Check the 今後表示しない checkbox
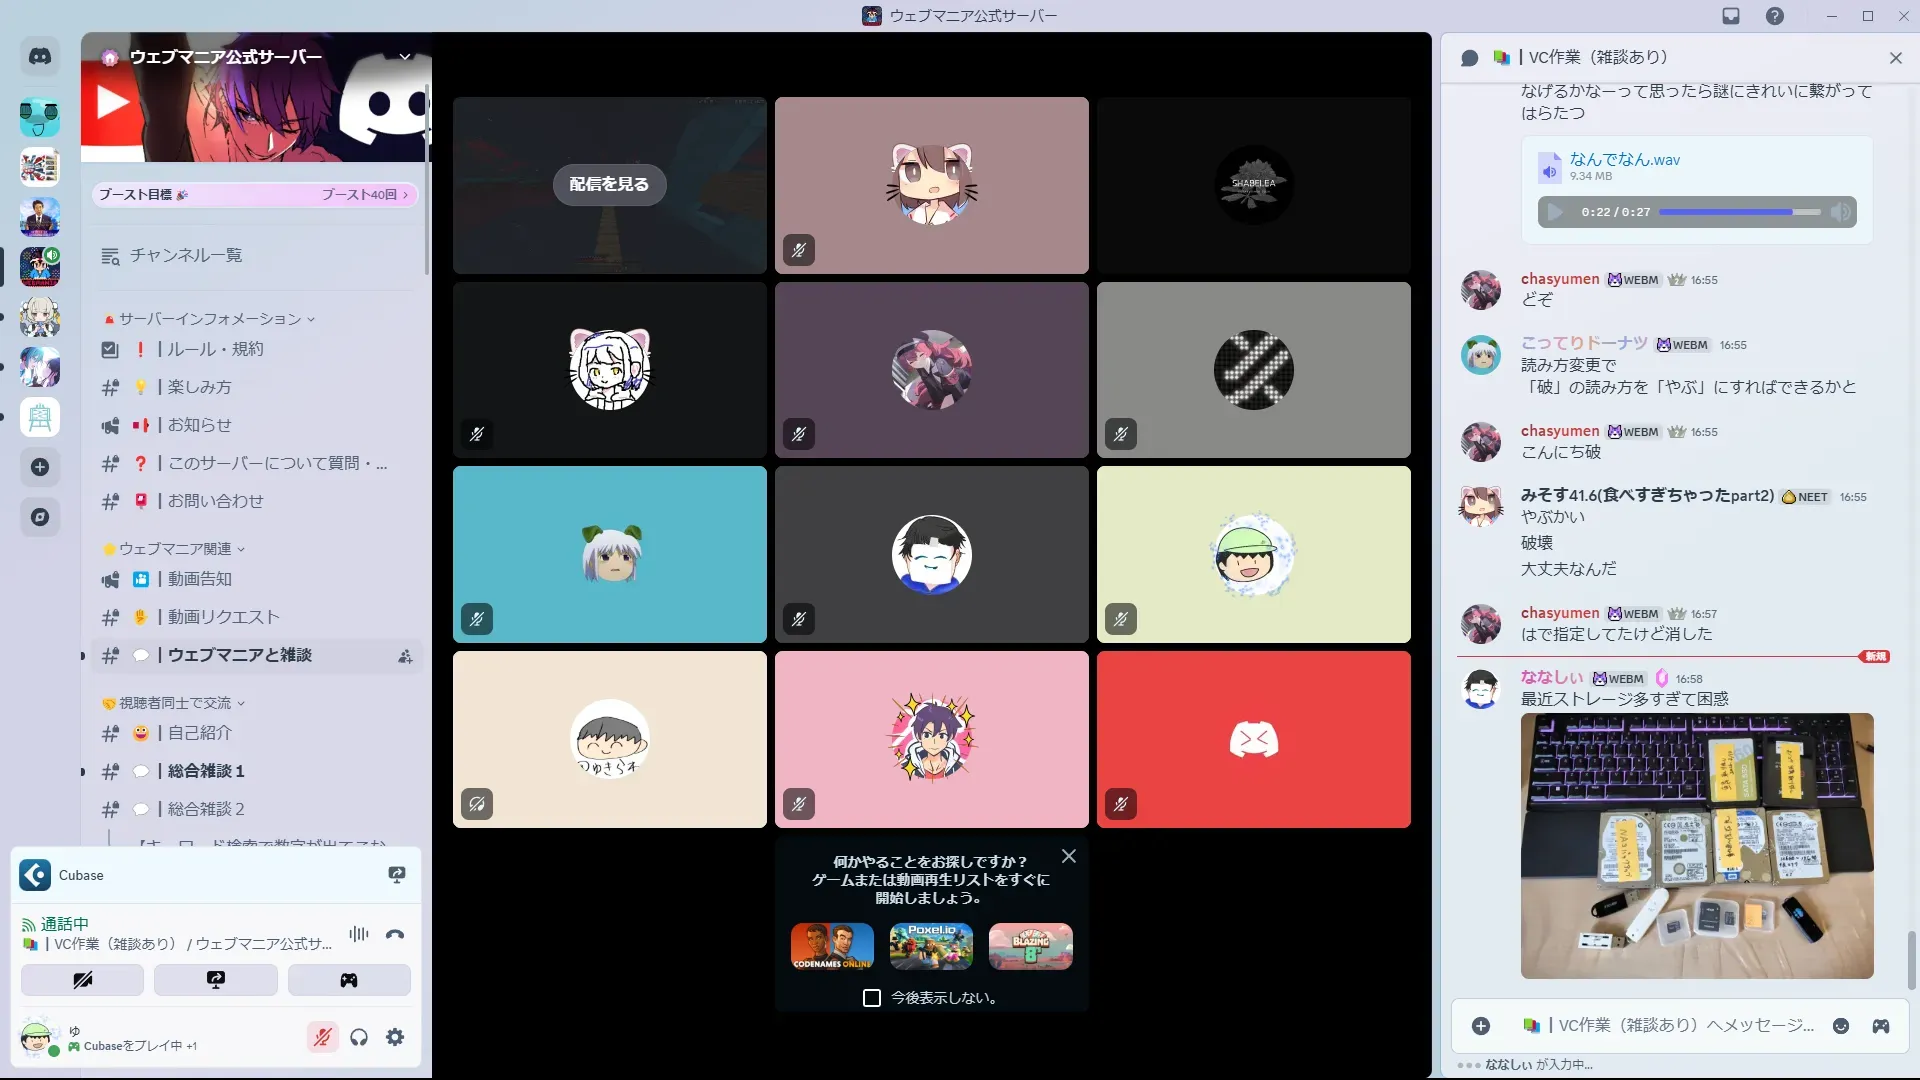 tap(872, 998)
